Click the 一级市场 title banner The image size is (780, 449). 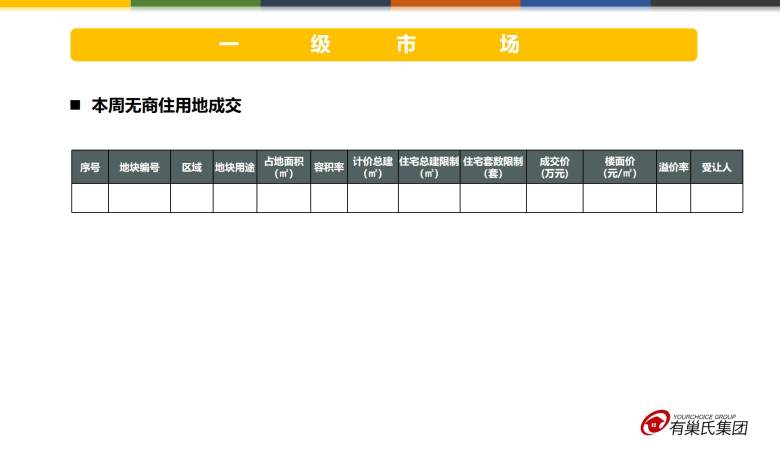384,45
